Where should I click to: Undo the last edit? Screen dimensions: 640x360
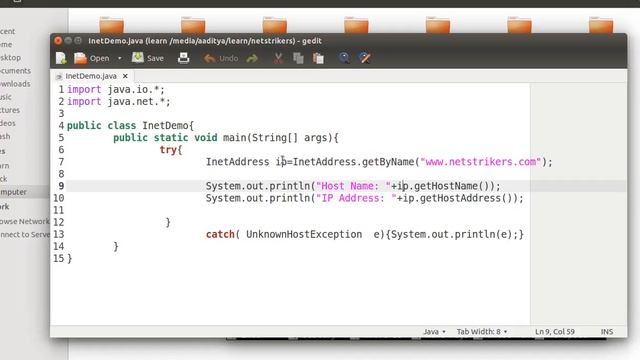point(221,58)
